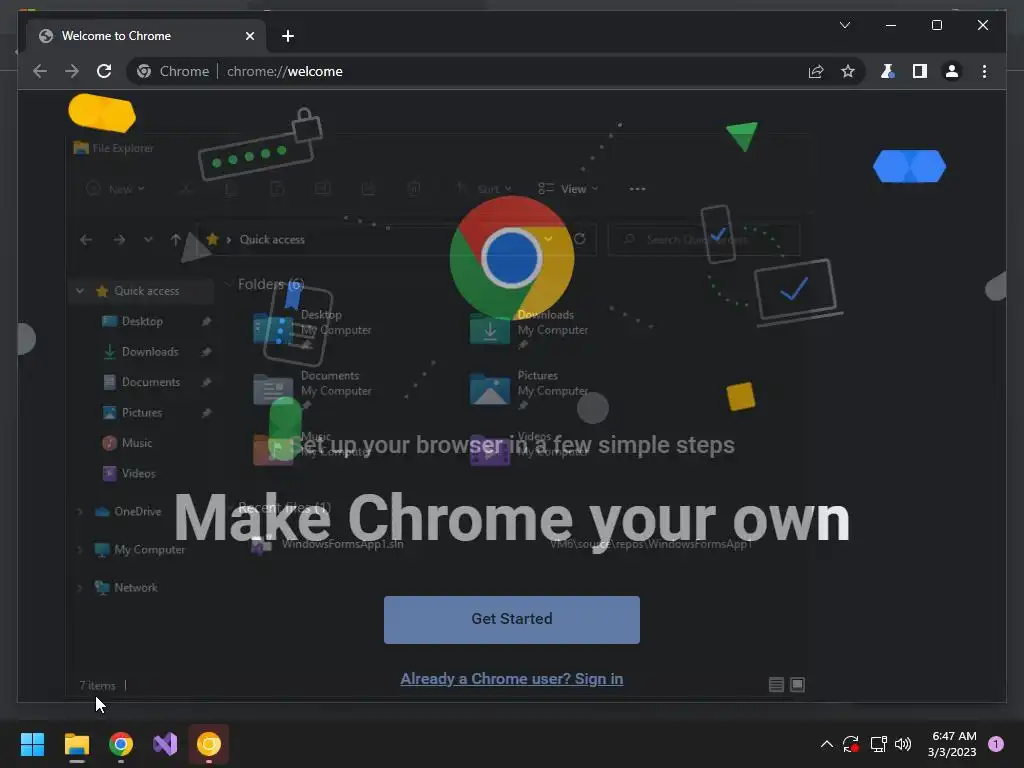Select My Computer in File Explorer sidebar
Image resolution: width=1024 pixels, height=768 pixels.
(149, 550)
